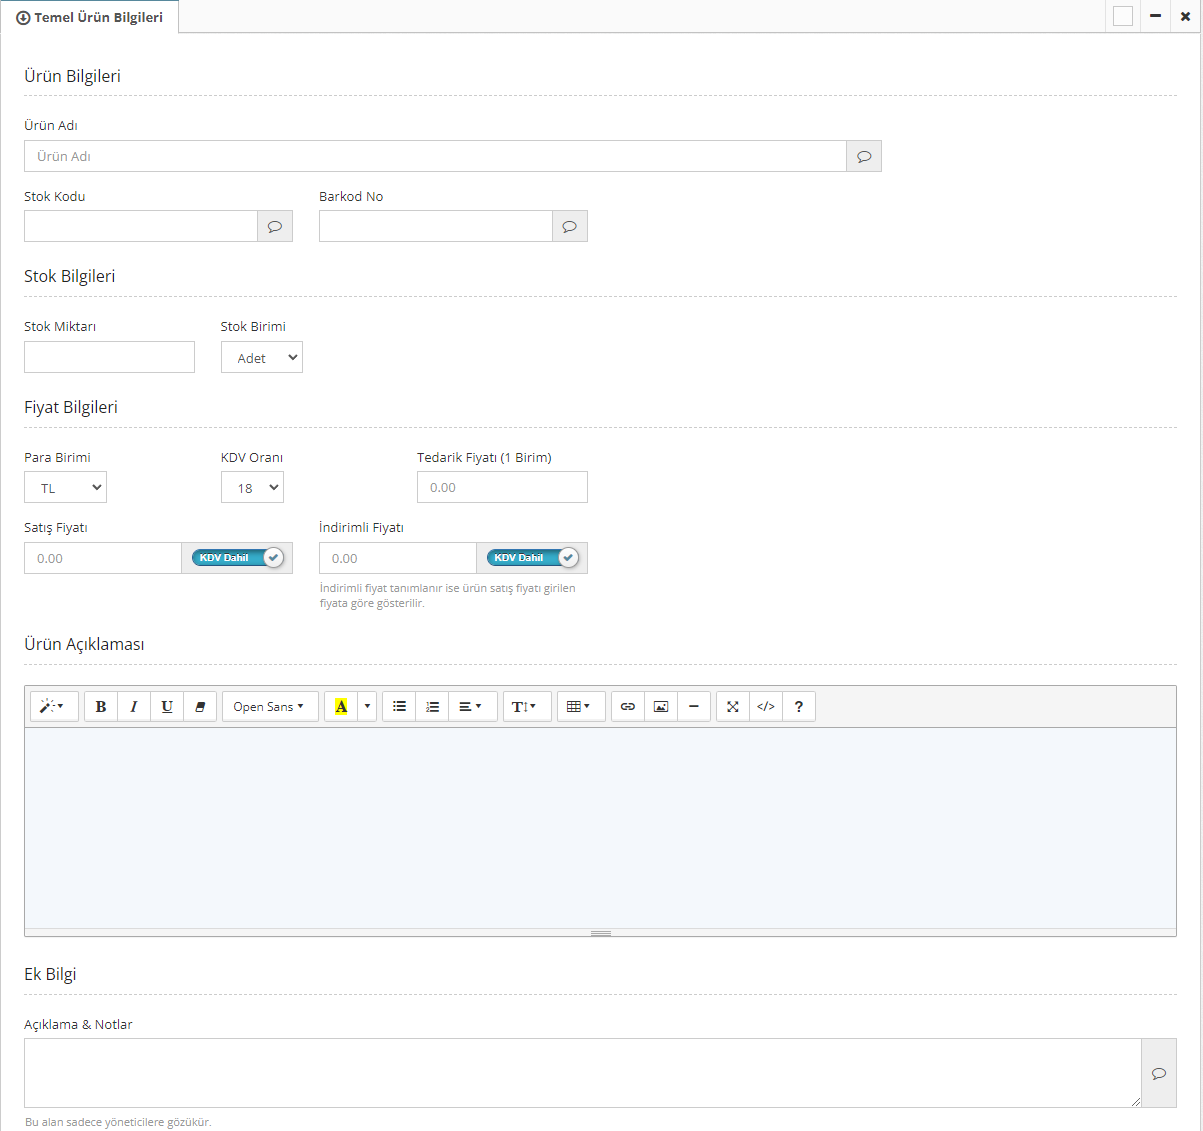Insert a picture via the image icon
Screen dimensions: 1203x1131
pos(661,707)
